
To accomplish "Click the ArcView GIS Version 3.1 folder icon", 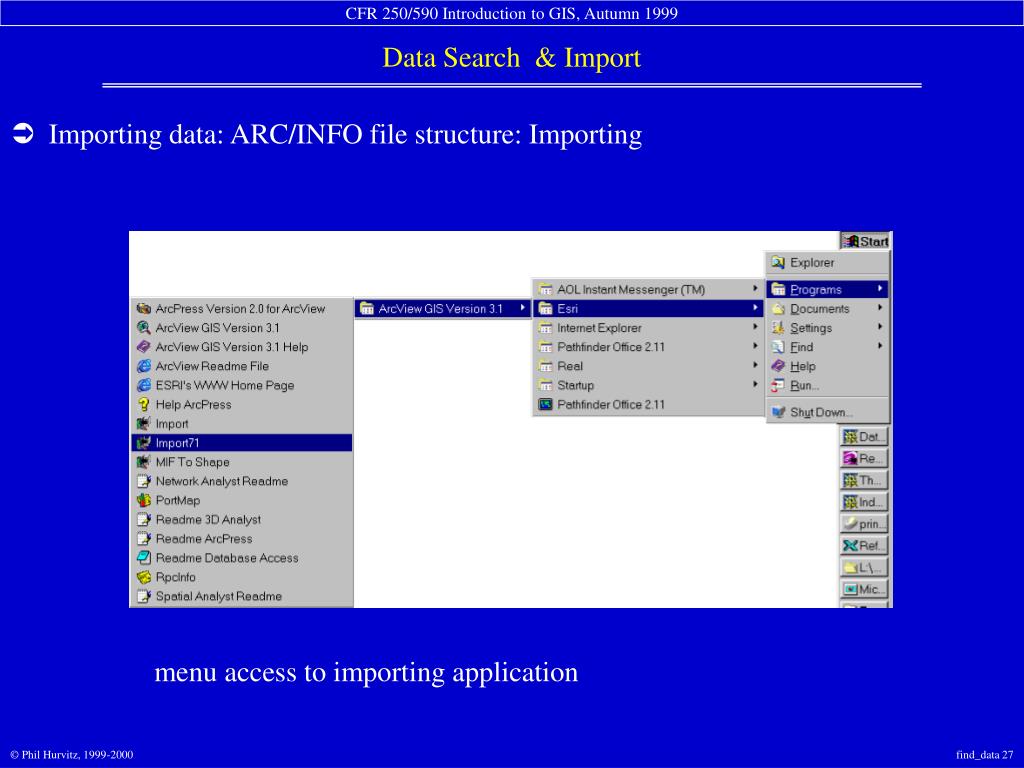I will pyautogui.click(x=366, y=308).
